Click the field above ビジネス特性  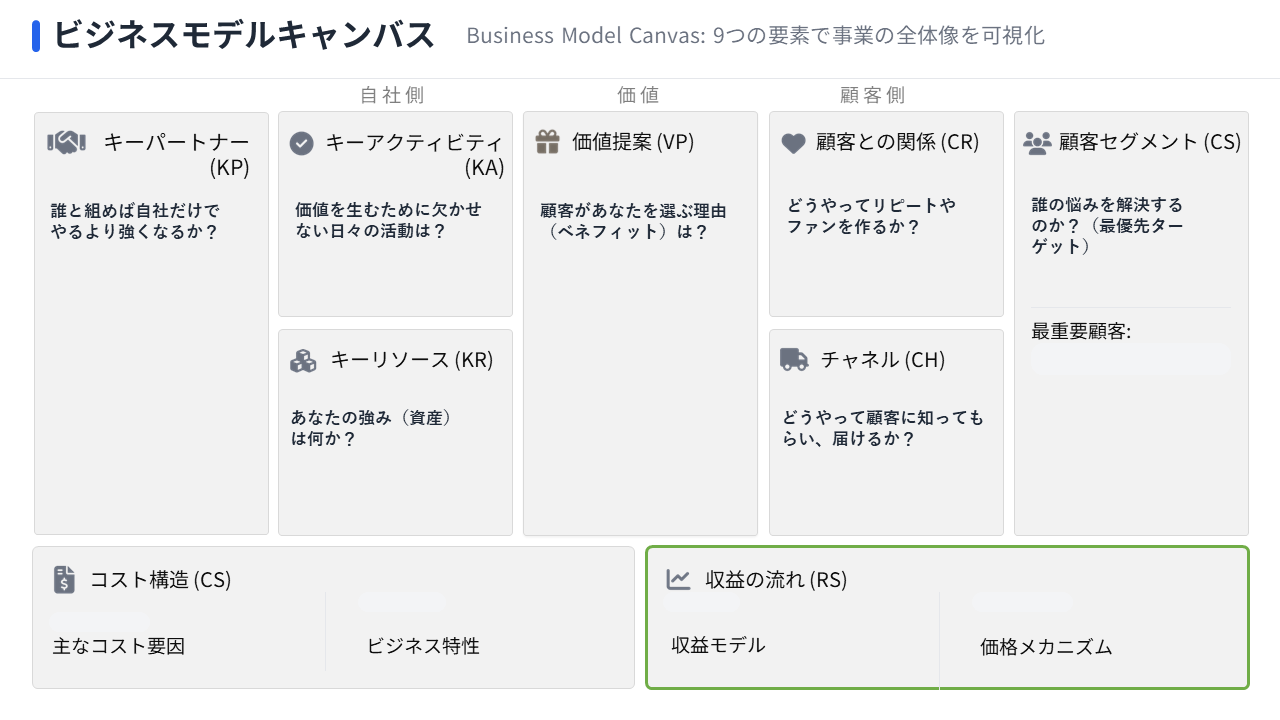[x=402, y=601]
